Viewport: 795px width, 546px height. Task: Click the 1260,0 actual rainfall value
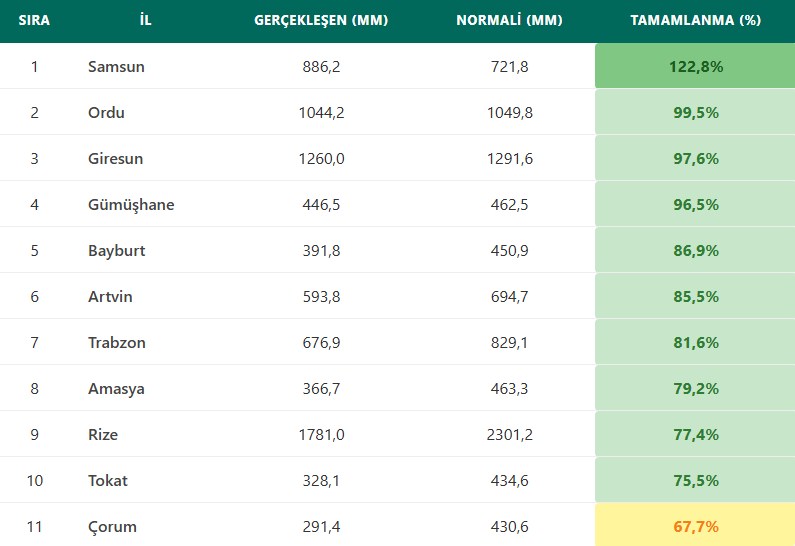click(321, 159)
